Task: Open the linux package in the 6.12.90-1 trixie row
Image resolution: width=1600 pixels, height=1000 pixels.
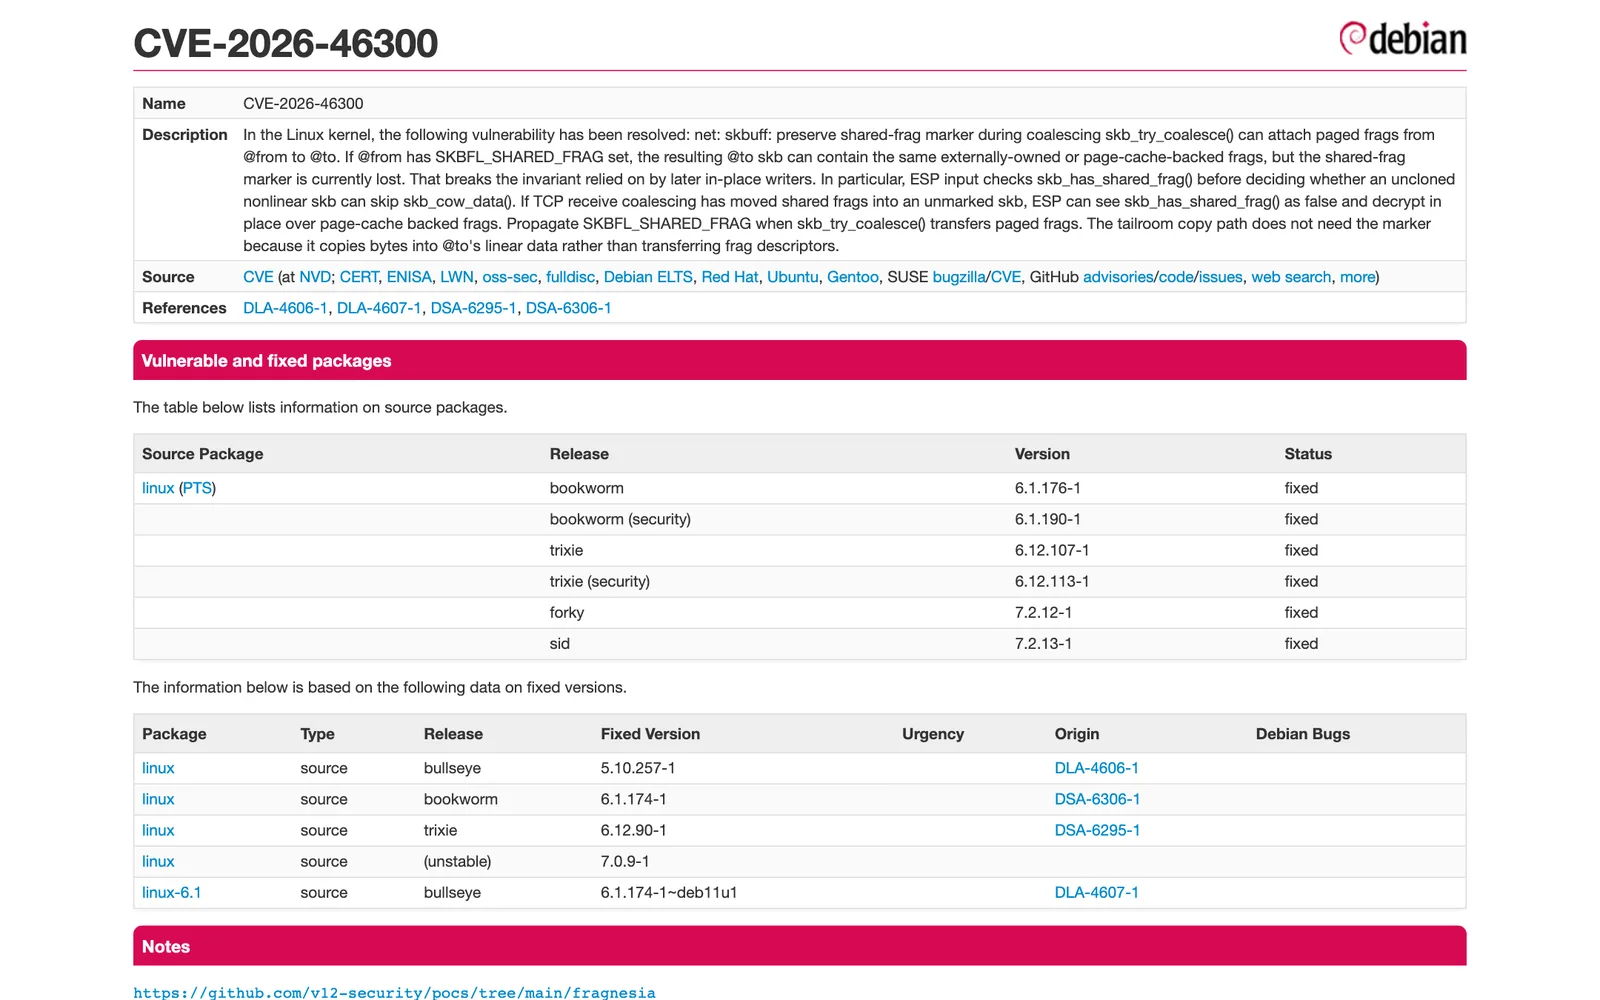Action: (x=158, y=830)
